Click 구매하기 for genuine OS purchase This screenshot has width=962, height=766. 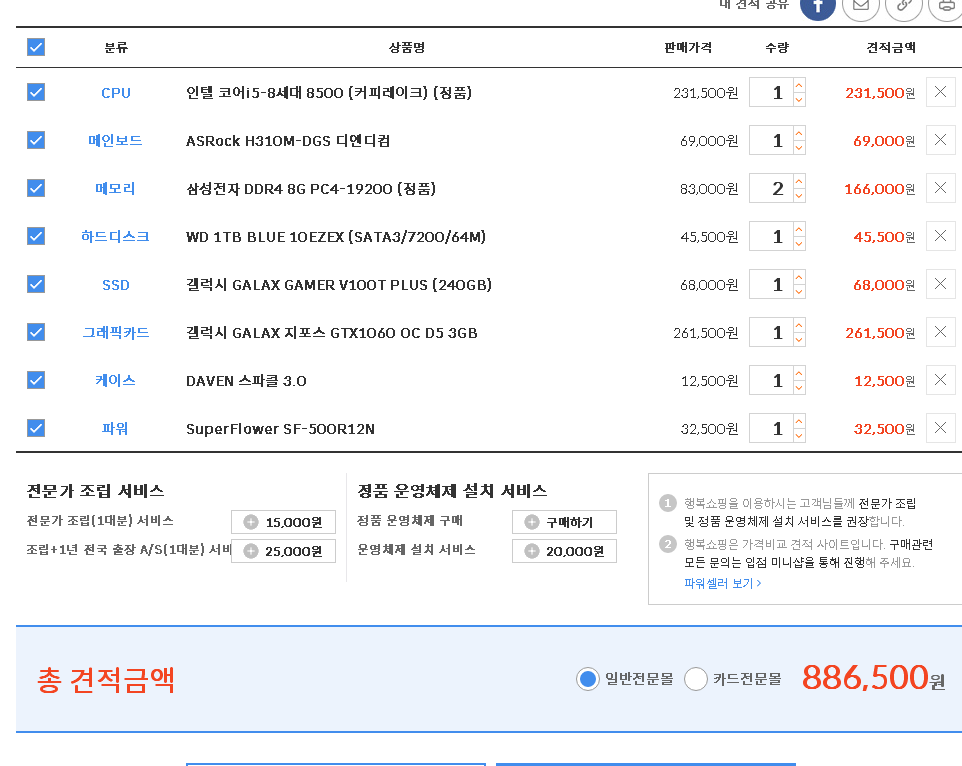click(x=564, y=522)
